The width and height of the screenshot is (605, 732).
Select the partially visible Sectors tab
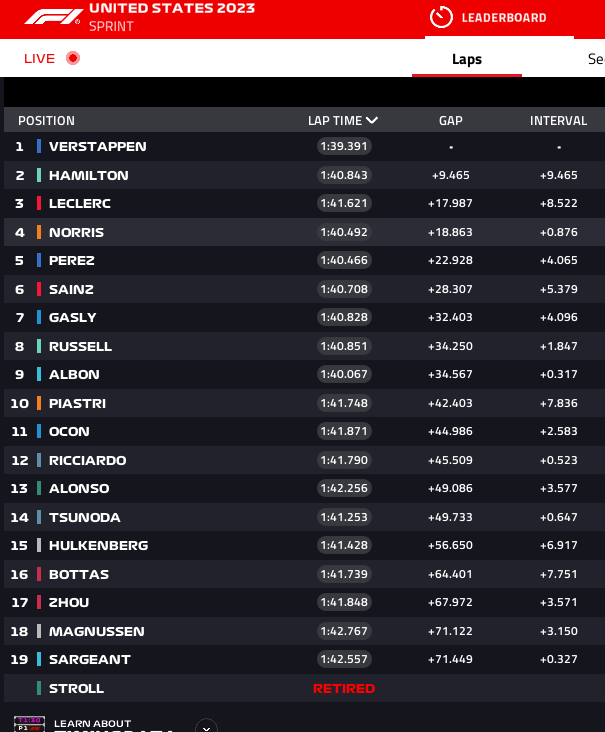(x=596, y=59)
